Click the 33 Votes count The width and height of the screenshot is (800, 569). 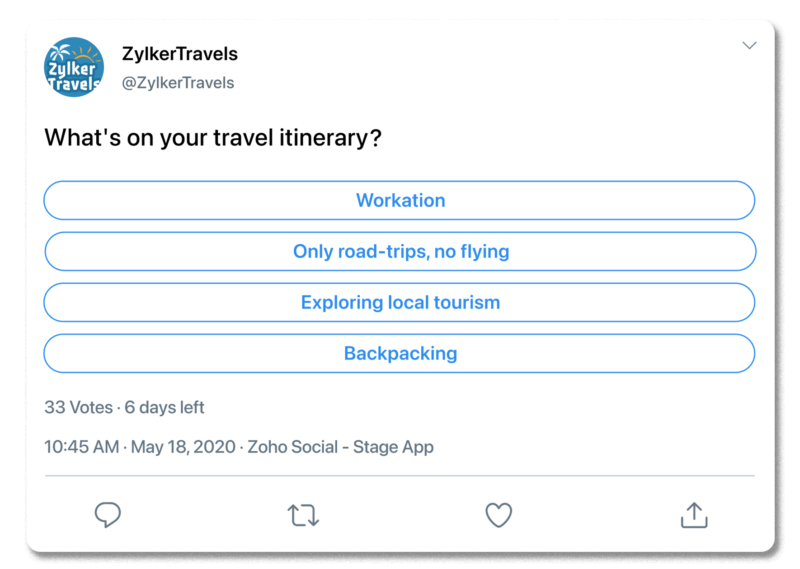[x=78, y=407]
